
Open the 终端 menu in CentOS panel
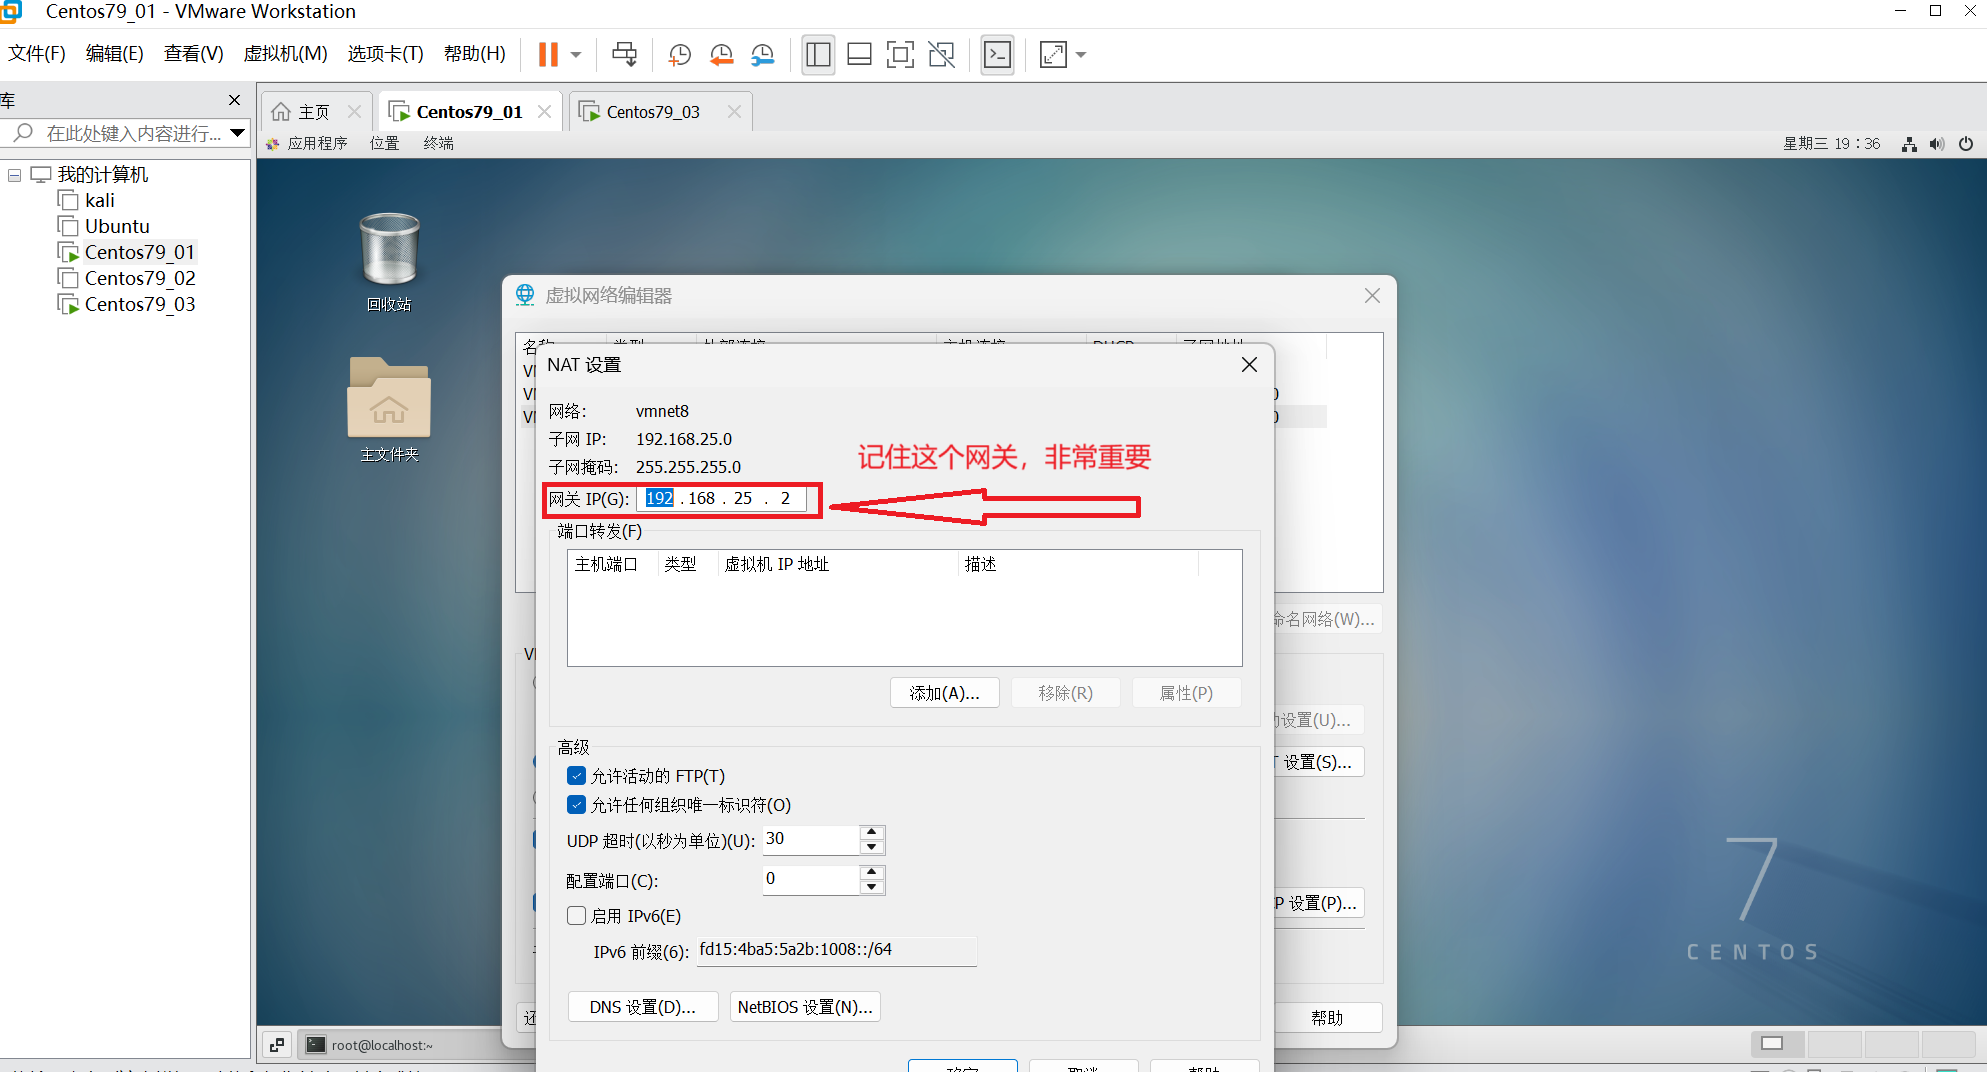click(439, 143)
